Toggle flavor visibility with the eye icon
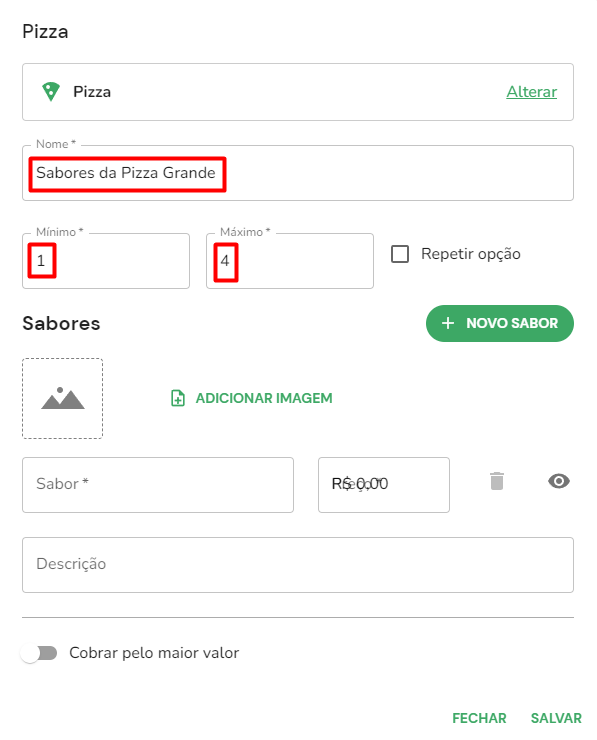Screen dimensions: 597x740 coord(559,481)
